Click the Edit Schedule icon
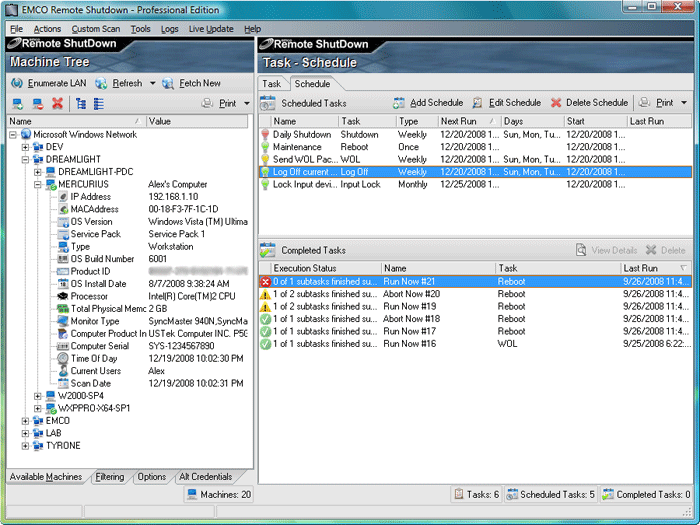The image size is (700, 525). pyautogui.click(x=477, y=103)
